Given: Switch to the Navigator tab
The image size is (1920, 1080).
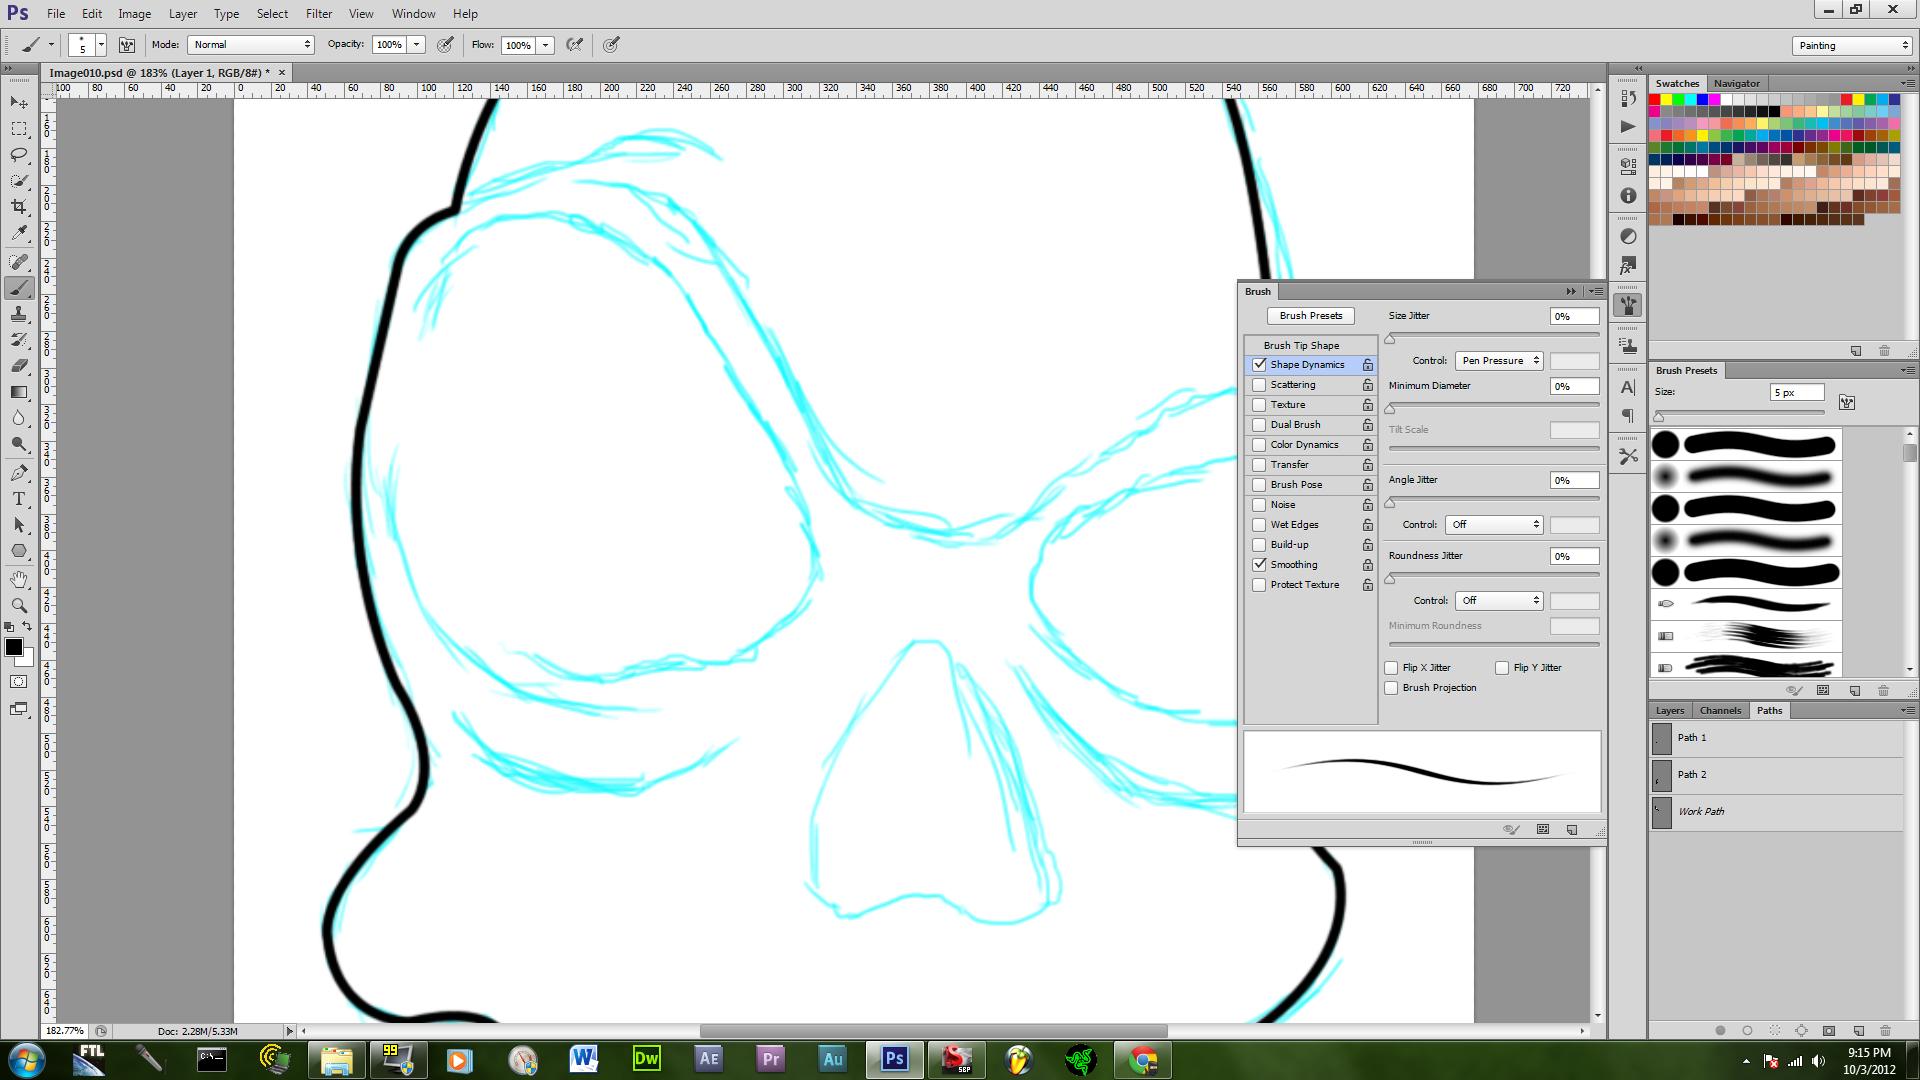Looking at the screenshot, I should coord(1736,84).
